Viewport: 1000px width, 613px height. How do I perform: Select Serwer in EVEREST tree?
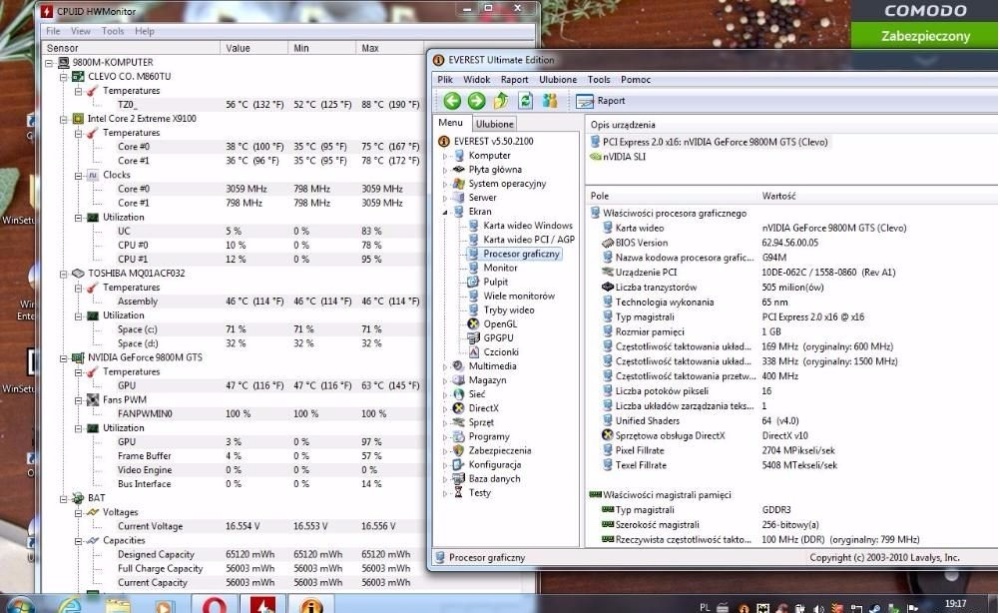[x=482, y=198]
